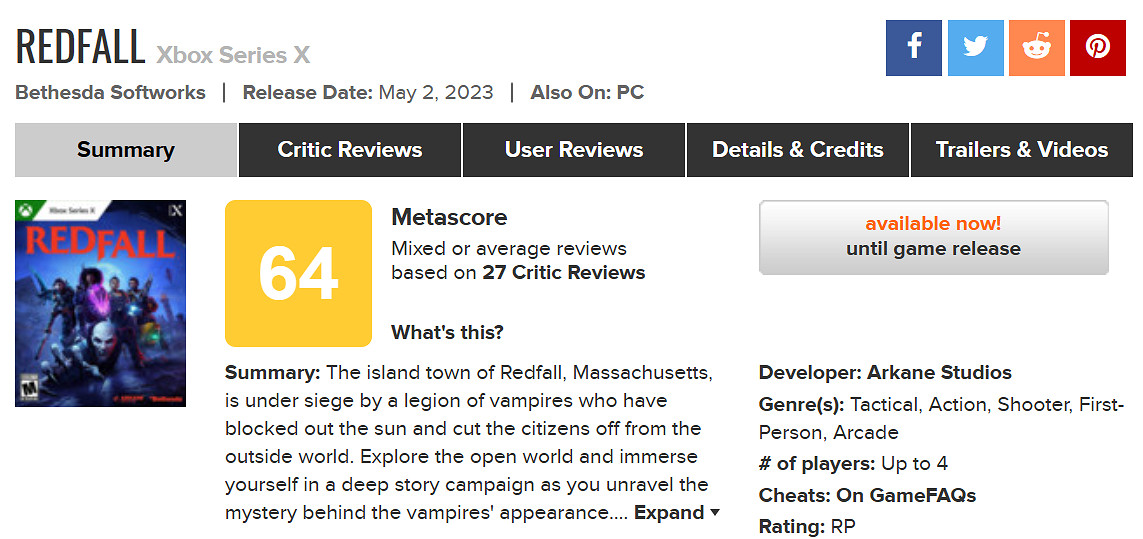Open the Arkane Studios developer link
The height and width of the screenshot is (539, 1143).
(939, 373)
